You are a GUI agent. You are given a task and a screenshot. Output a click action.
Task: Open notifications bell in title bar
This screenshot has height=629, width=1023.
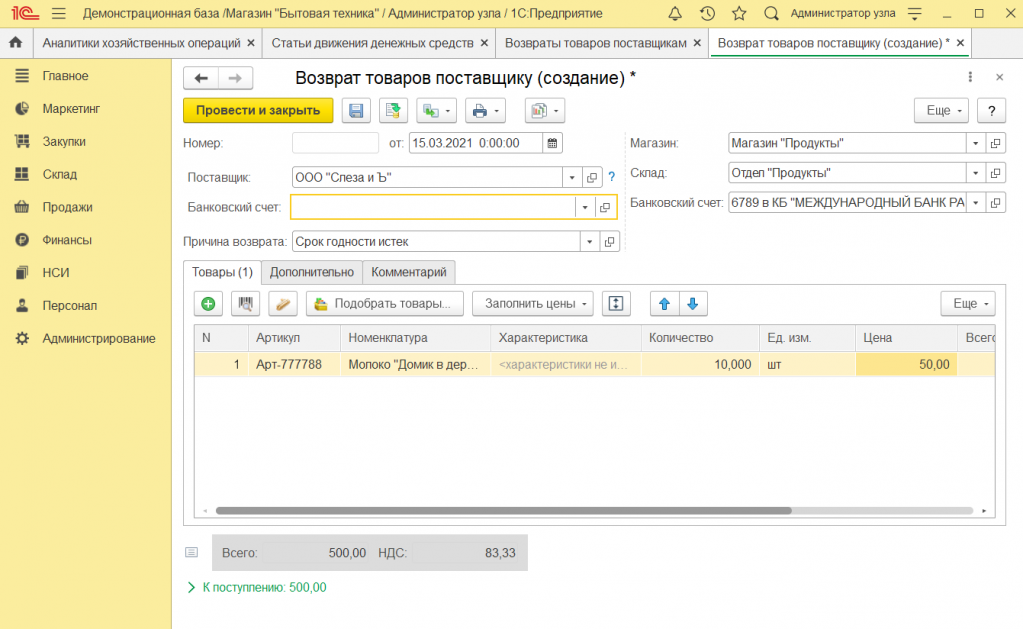675,14
